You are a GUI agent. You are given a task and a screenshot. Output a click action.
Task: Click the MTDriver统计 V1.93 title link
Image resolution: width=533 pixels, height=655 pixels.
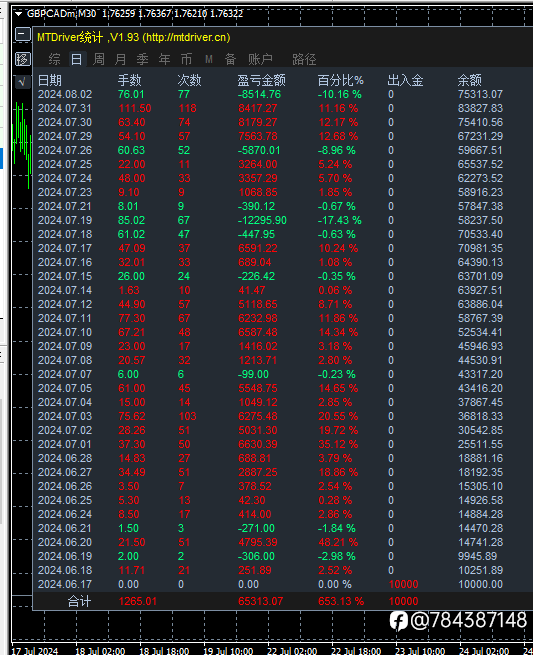(x=134, y=37)
